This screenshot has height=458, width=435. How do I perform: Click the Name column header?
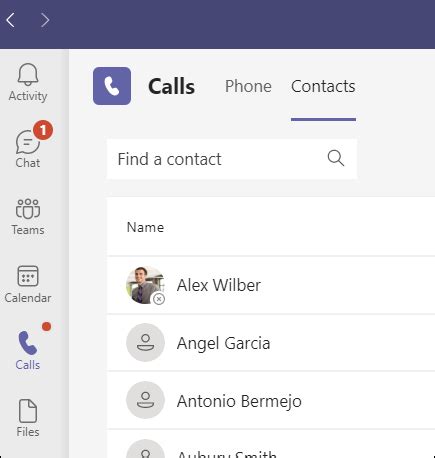pos(145,227)
